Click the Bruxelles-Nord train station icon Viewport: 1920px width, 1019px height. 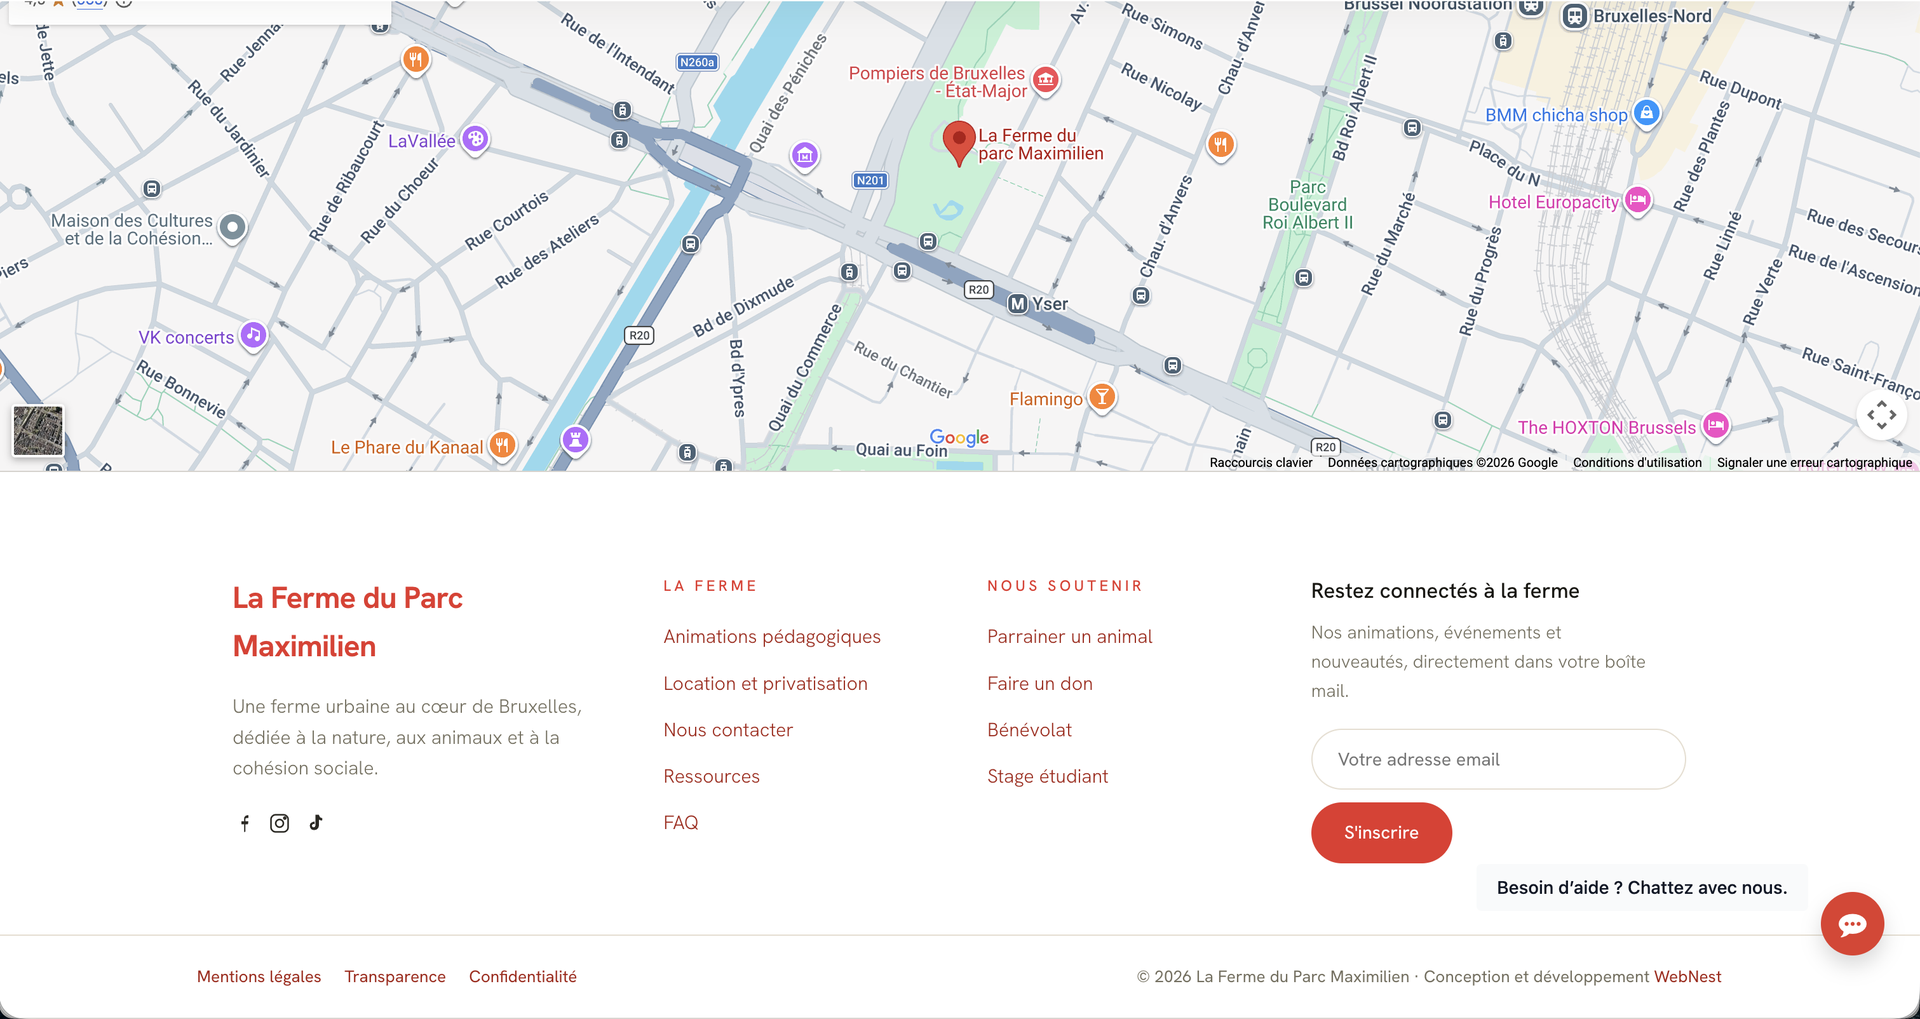[1575, 16]
